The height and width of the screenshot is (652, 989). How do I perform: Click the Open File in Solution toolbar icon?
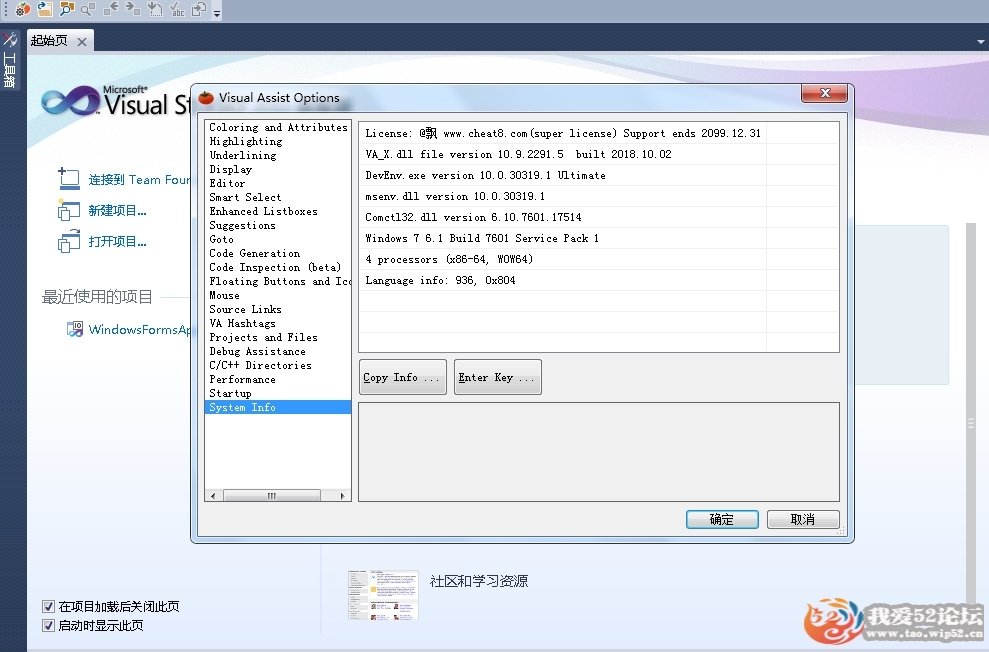pos(45,9)
